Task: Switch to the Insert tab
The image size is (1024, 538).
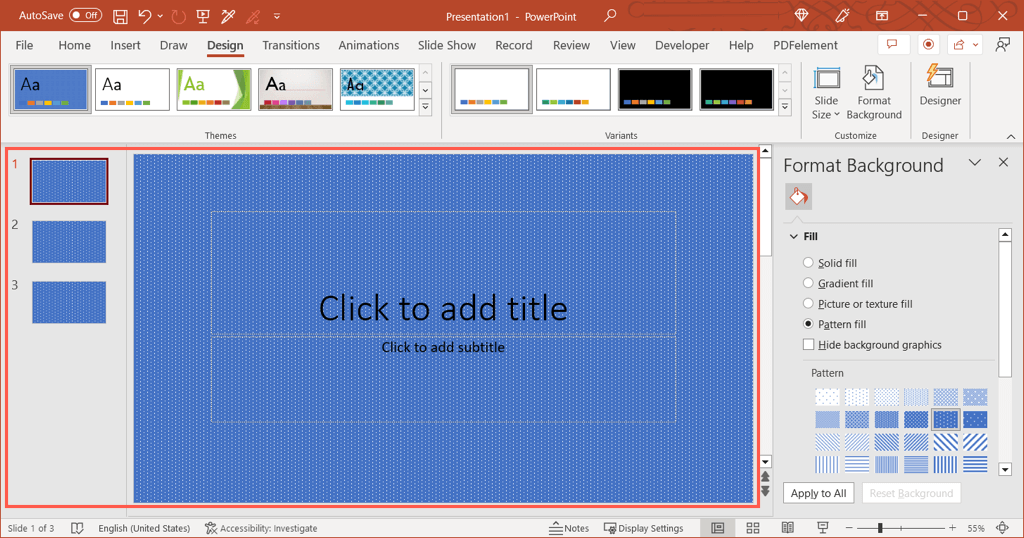Action: (x=125, y=45)
